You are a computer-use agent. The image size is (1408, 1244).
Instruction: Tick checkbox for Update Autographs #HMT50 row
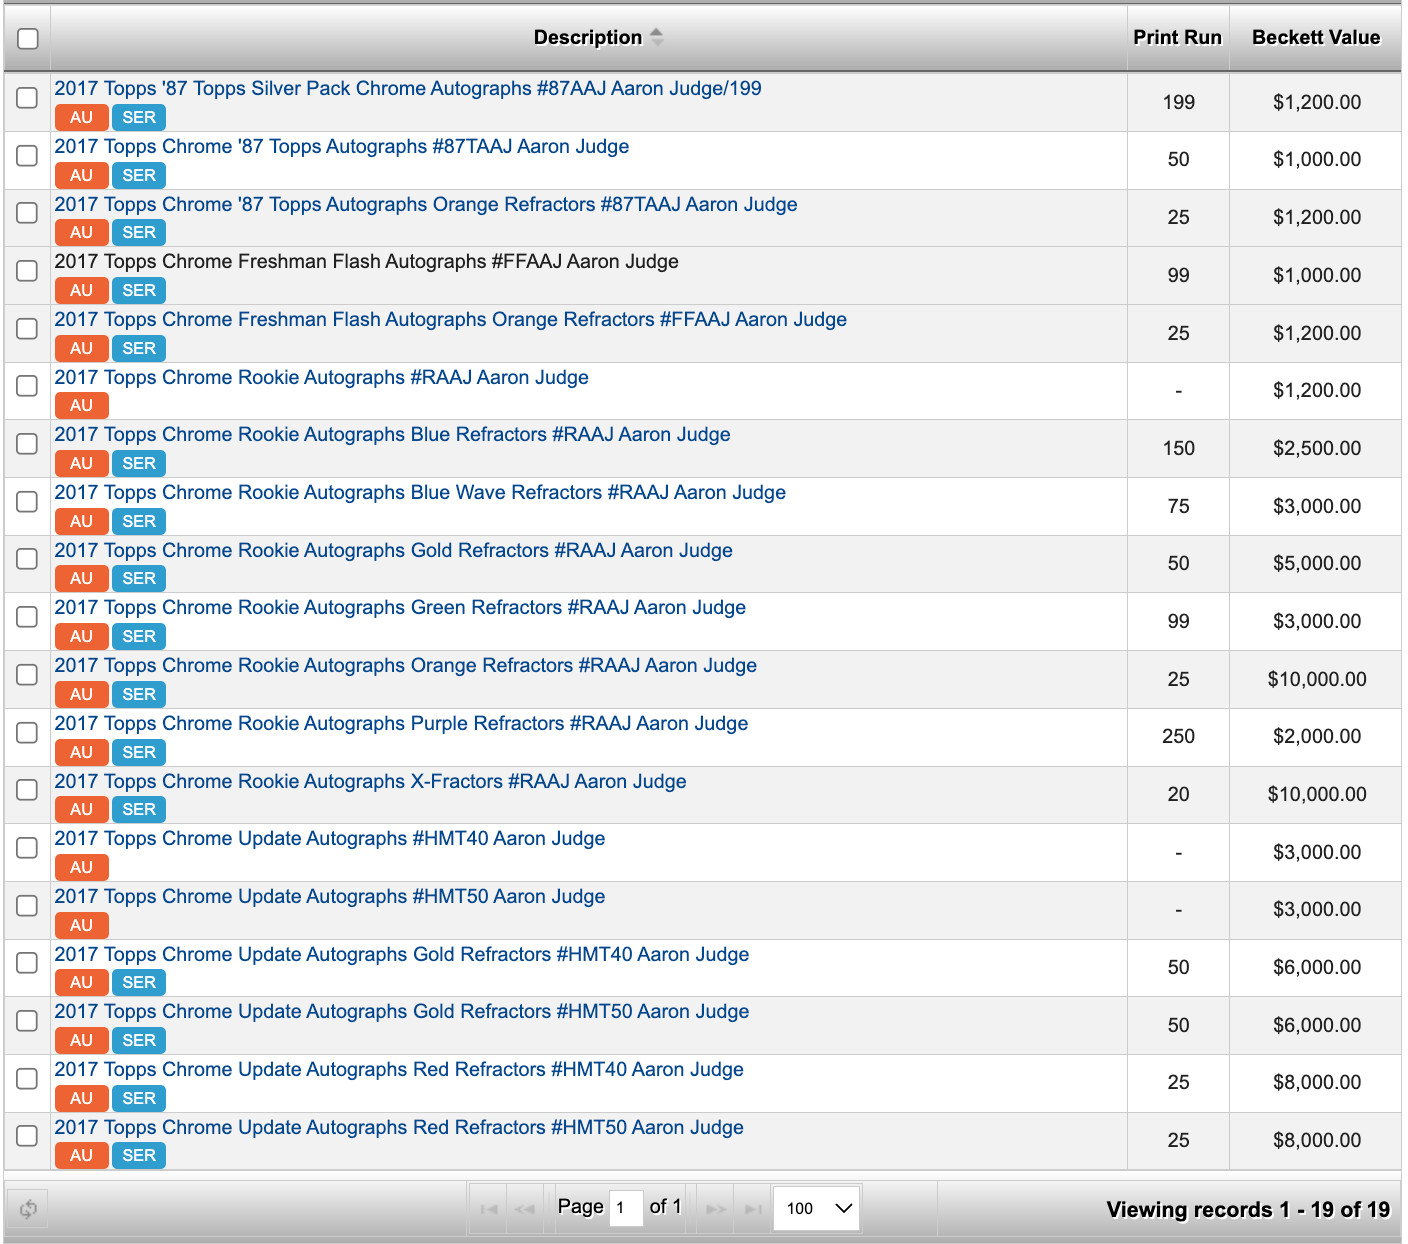[27, 905]
